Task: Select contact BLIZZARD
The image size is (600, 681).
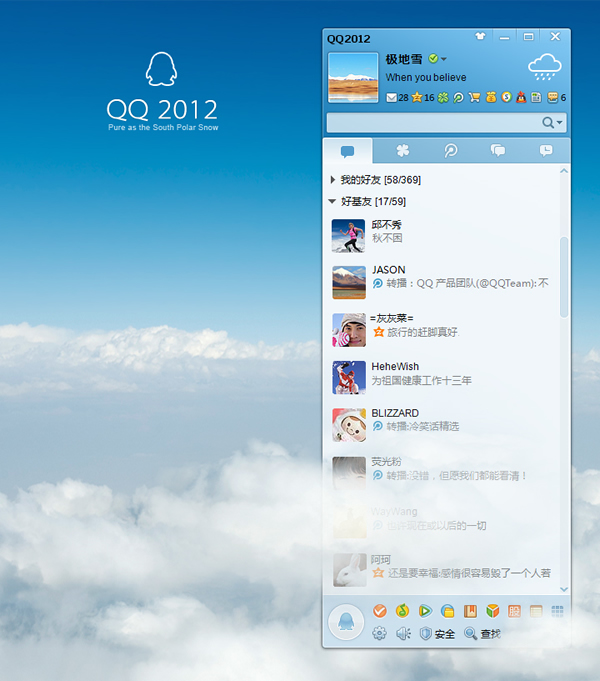Action: pos(442,424)
